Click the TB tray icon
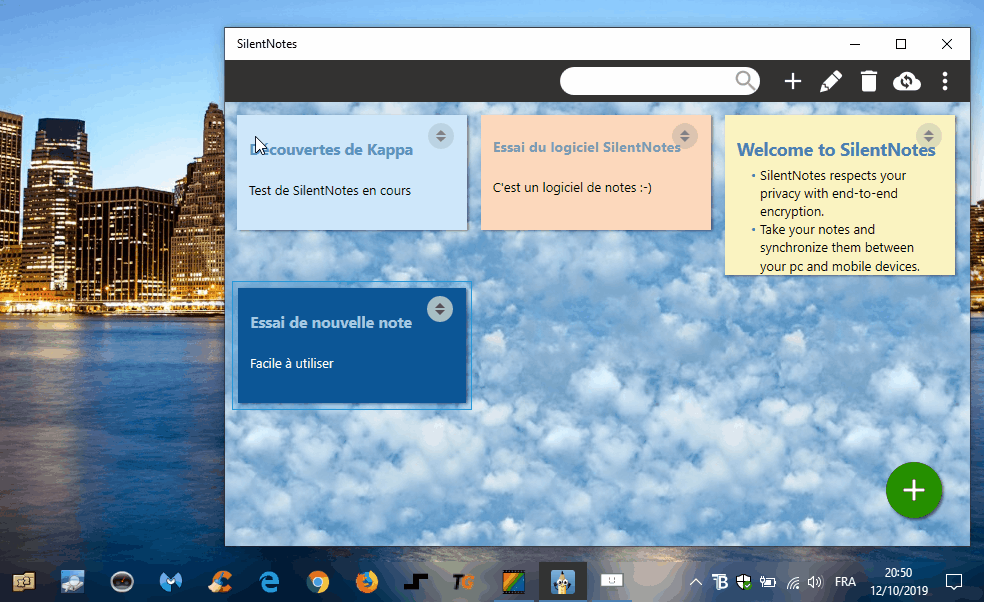This screenshot has width=984, height=602. click(x=720, y=582)
